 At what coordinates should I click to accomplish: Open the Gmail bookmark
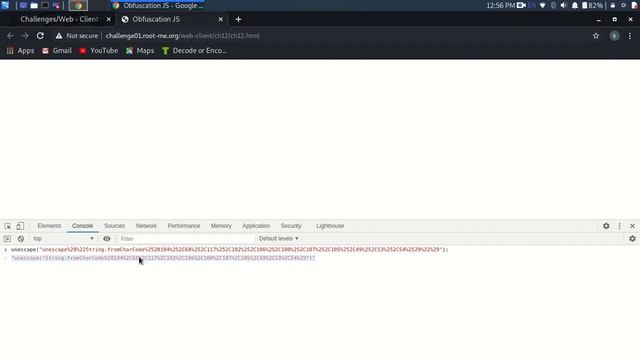coord(57,51)
